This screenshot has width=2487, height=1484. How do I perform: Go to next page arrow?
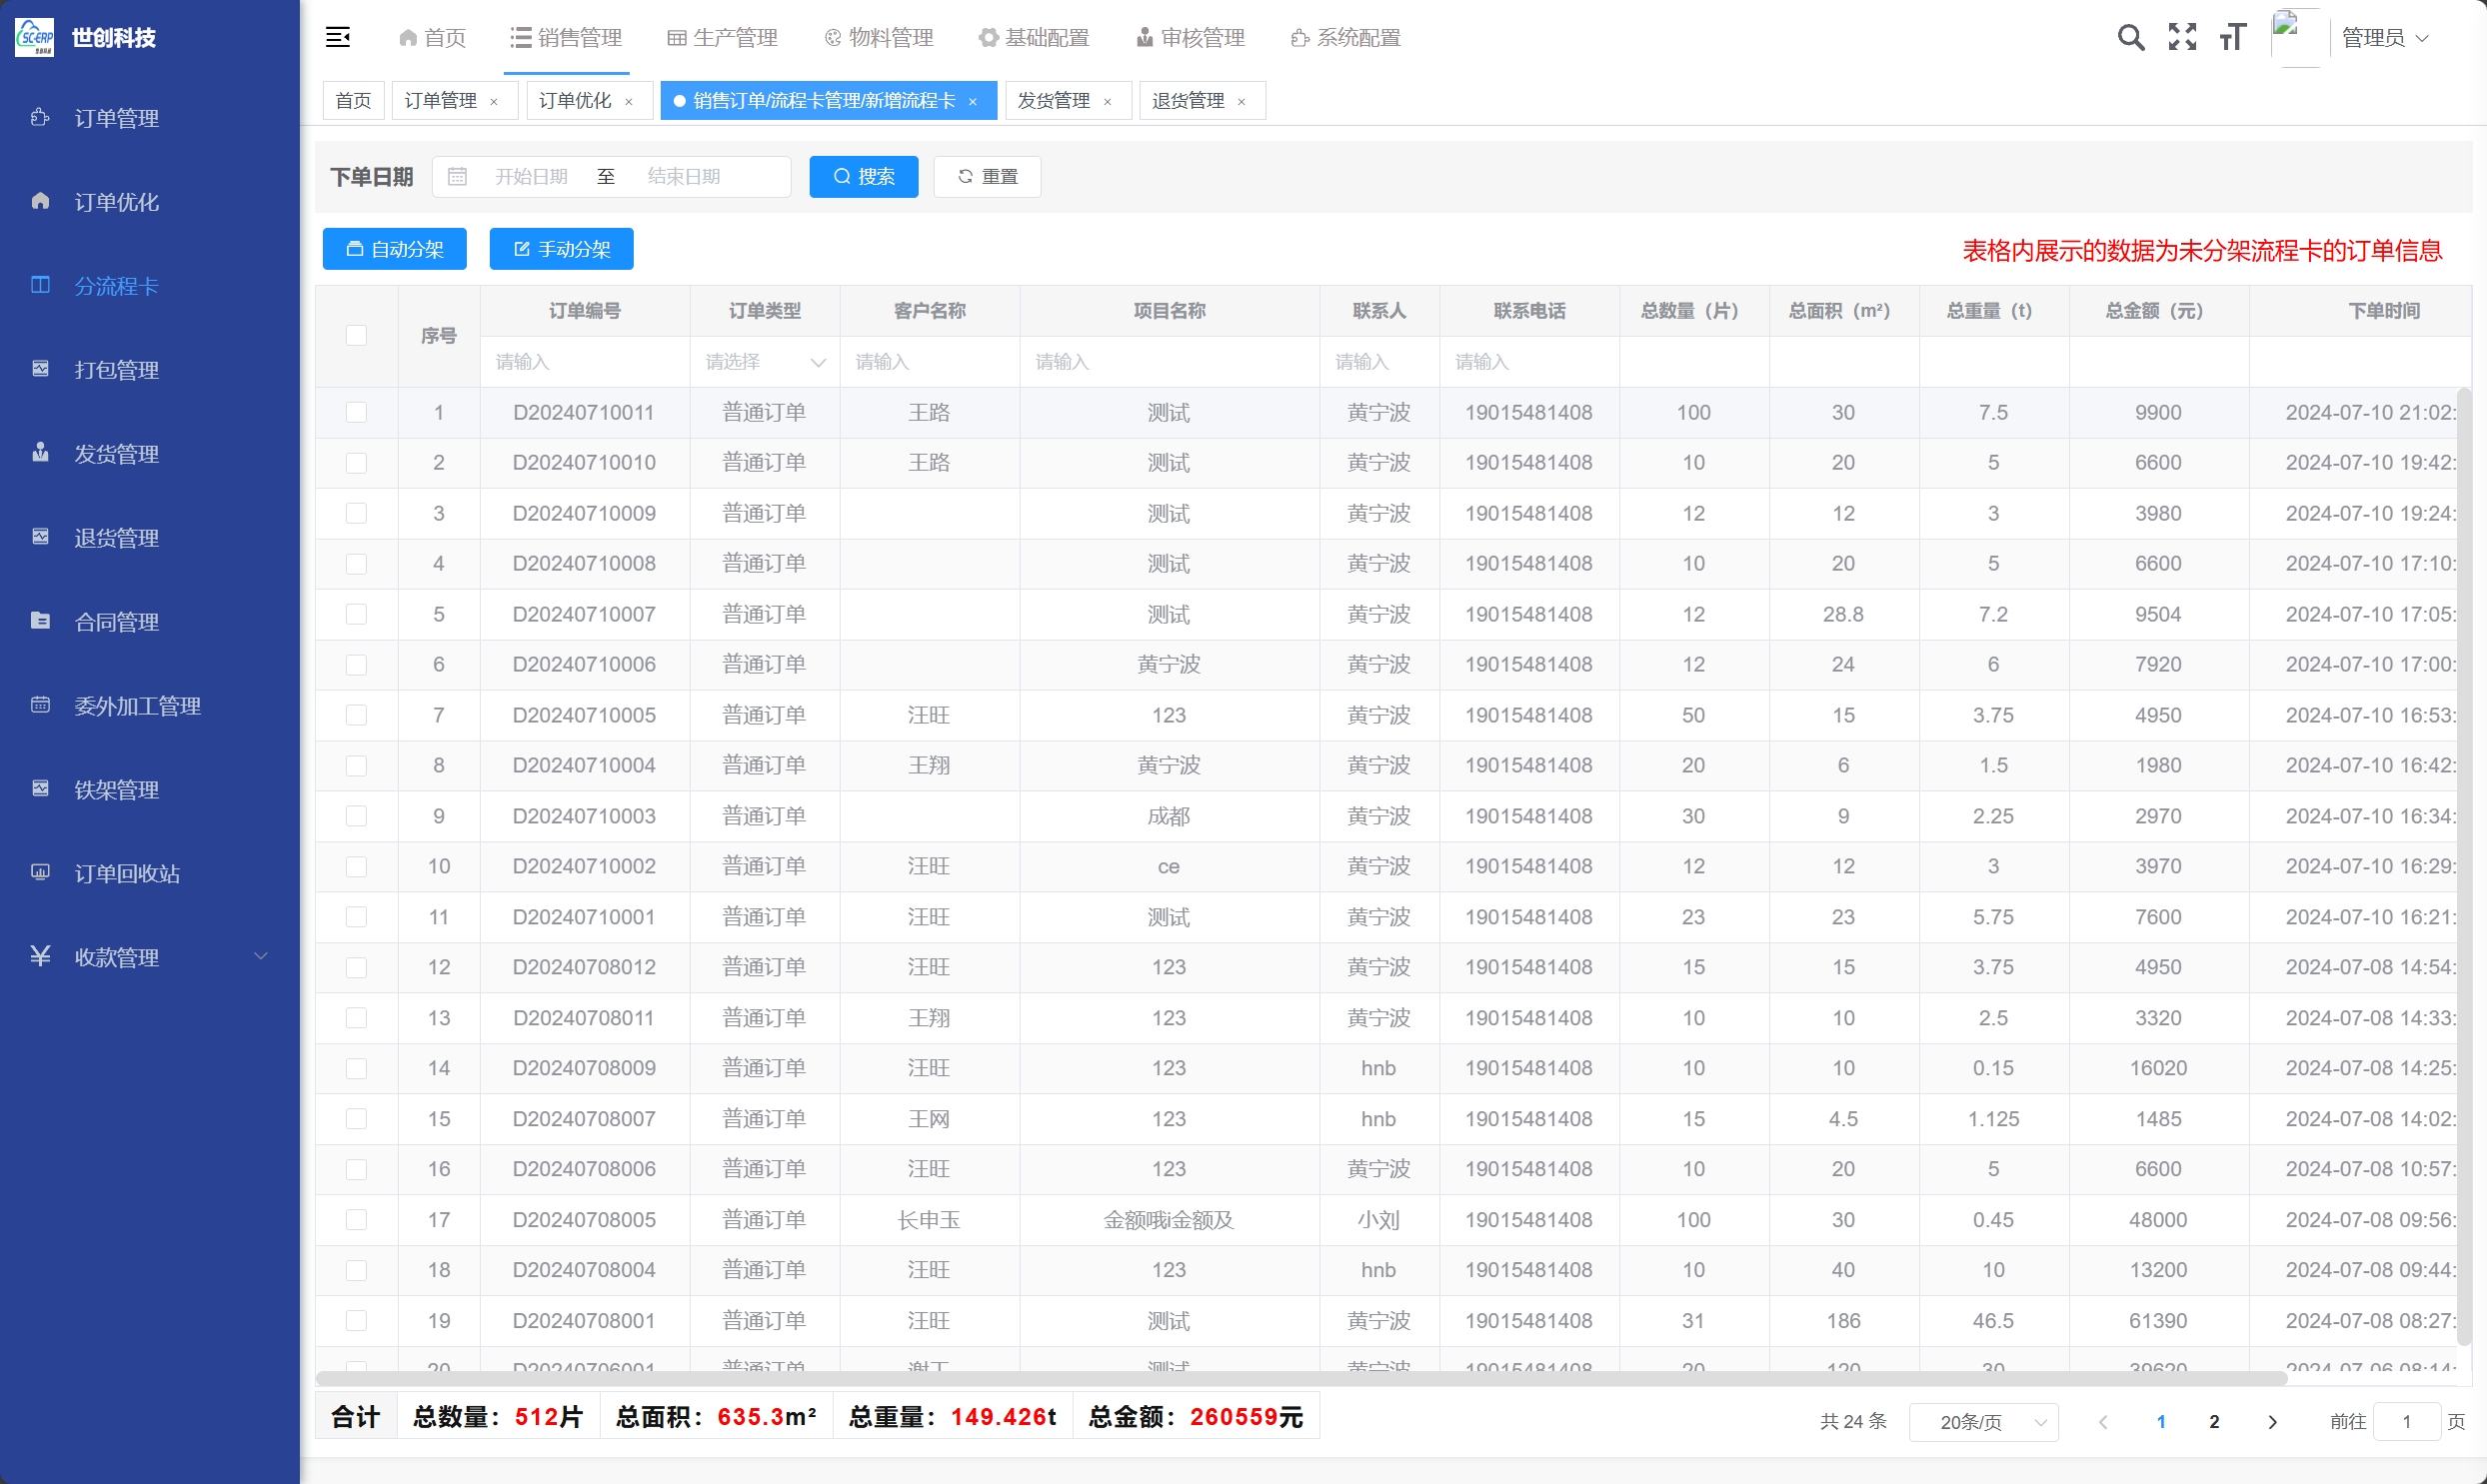2272,1422
